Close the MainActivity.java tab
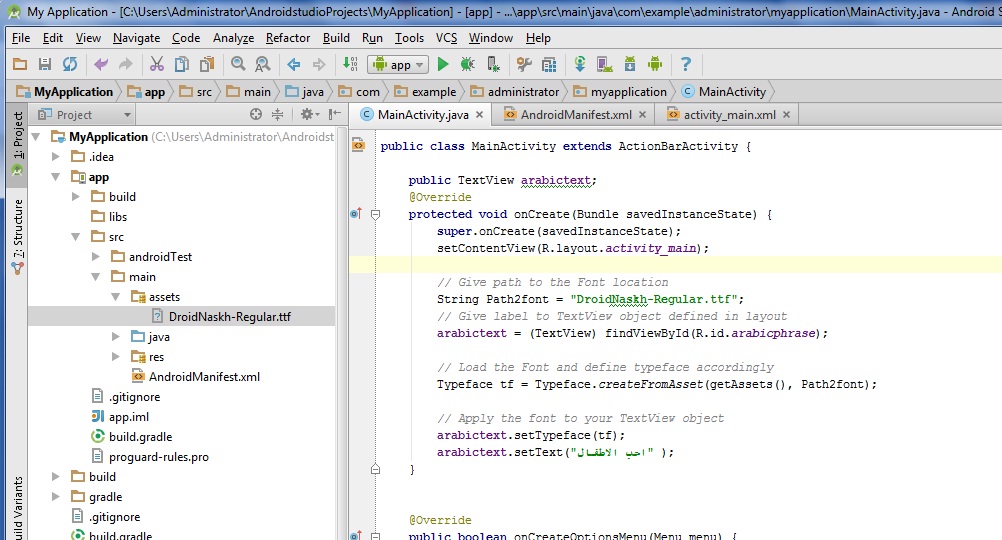Screen dimensions: 1002x540 [480, 115]
